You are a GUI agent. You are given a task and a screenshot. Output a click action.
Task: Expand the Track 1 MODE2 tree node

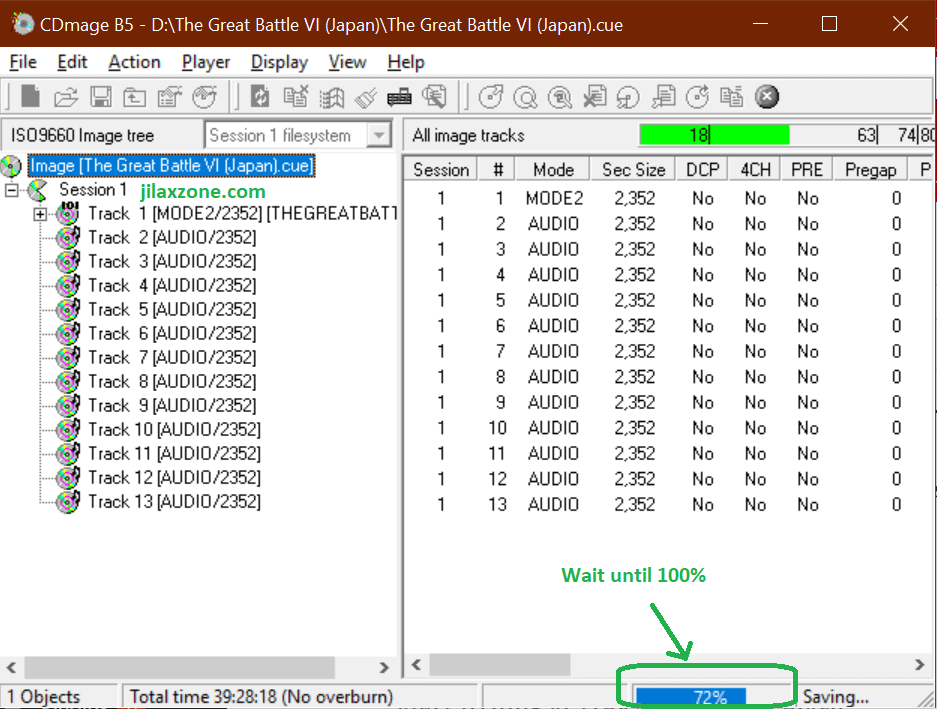pos(40,214)
